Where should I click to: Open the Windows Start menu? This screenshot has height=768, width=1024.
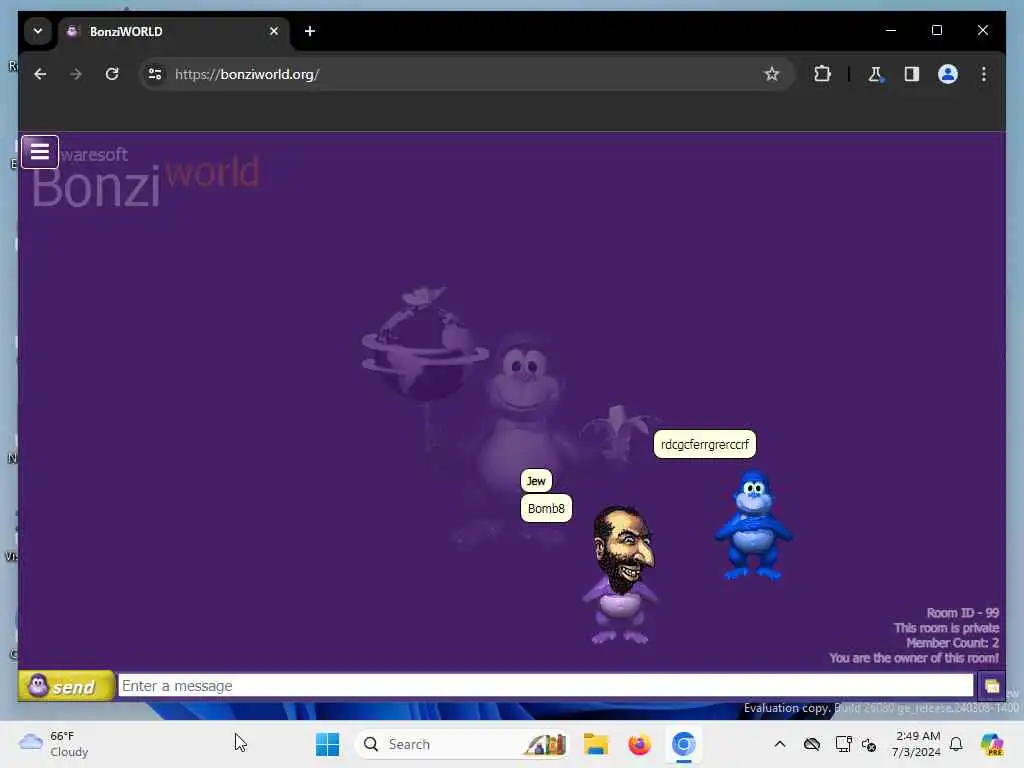(327, 744)
